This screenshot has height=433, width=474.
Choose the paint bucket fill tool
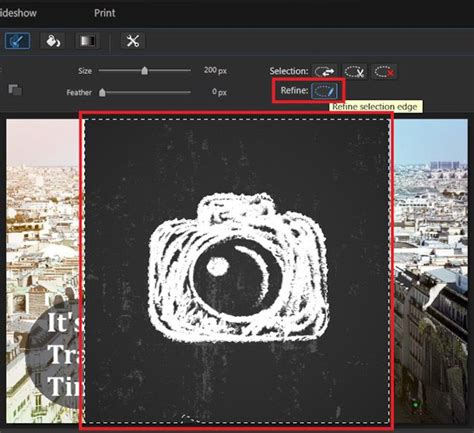[53, 41]
